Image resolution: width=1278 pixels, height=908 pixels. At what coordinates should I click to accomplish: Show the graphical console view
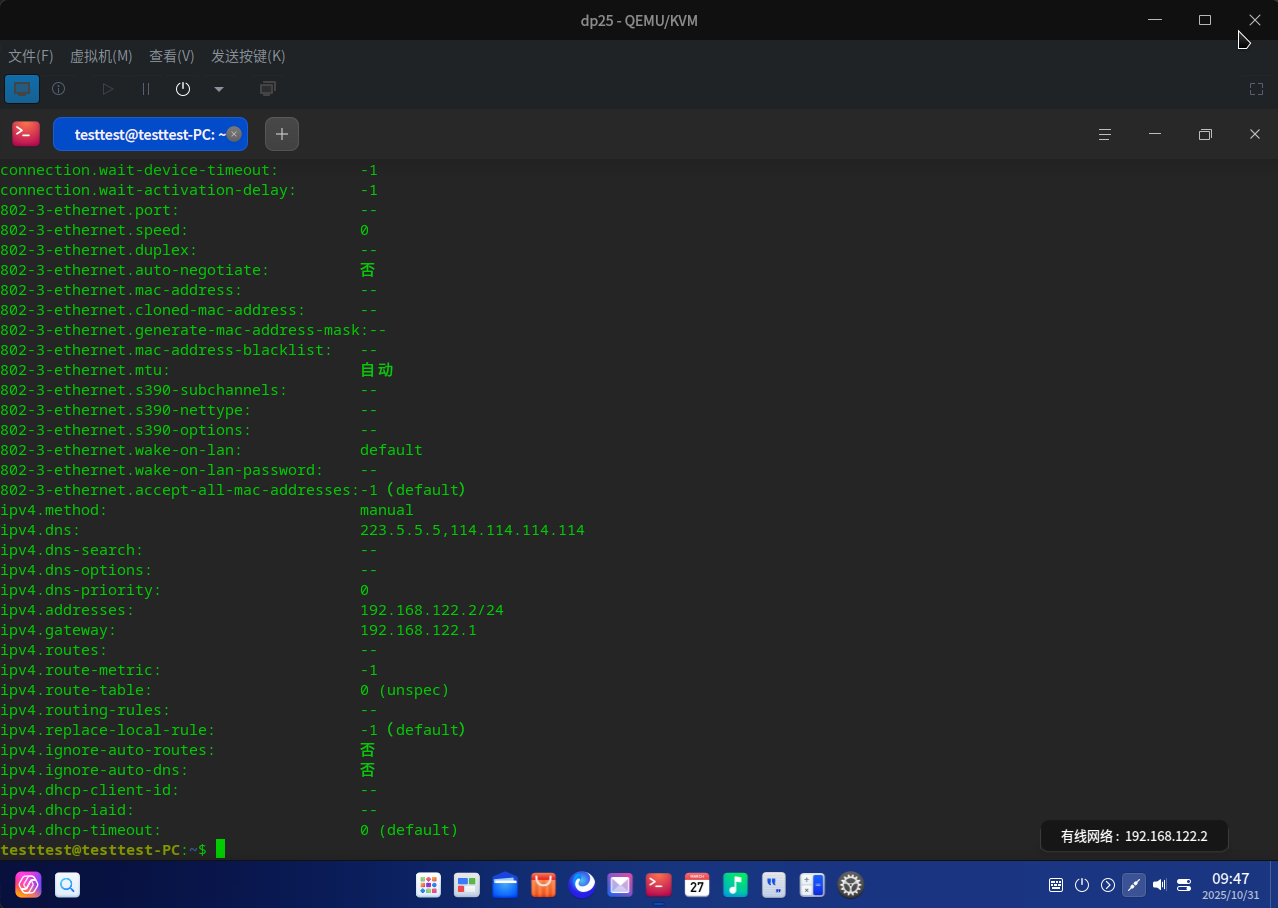pos(22,89)
